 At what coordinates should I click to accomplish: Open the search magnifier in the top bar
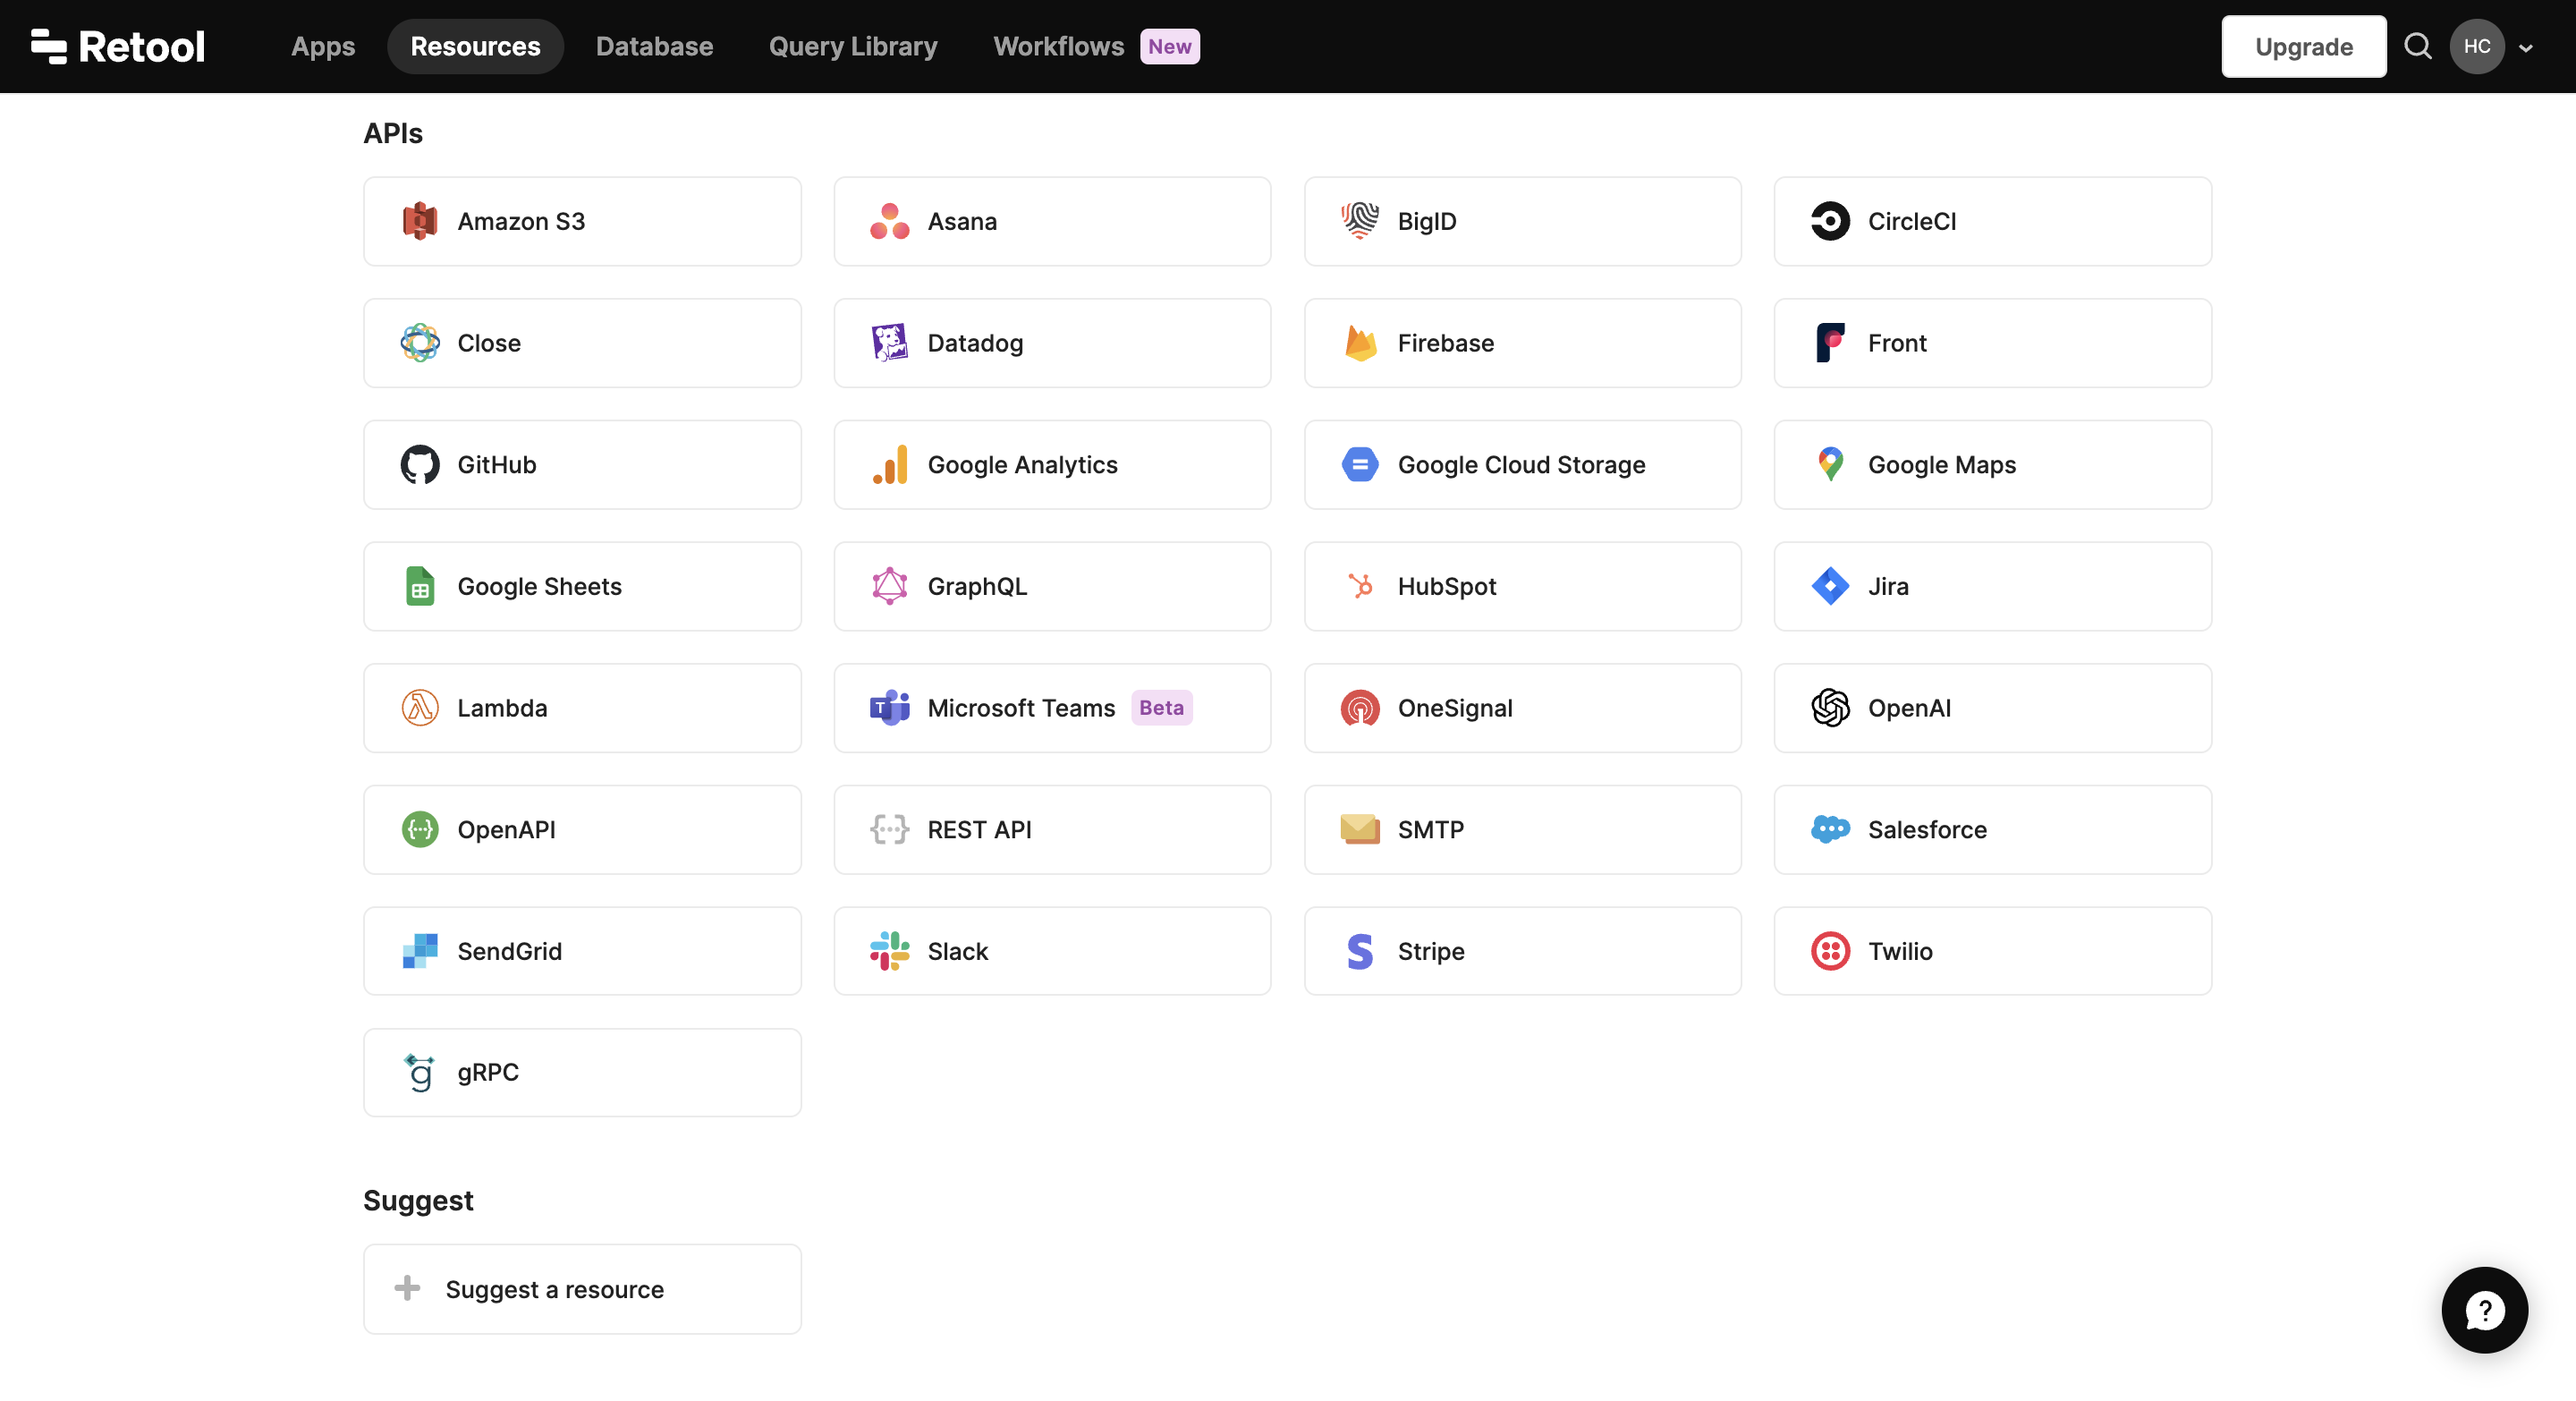click(x=2417, y=46)
